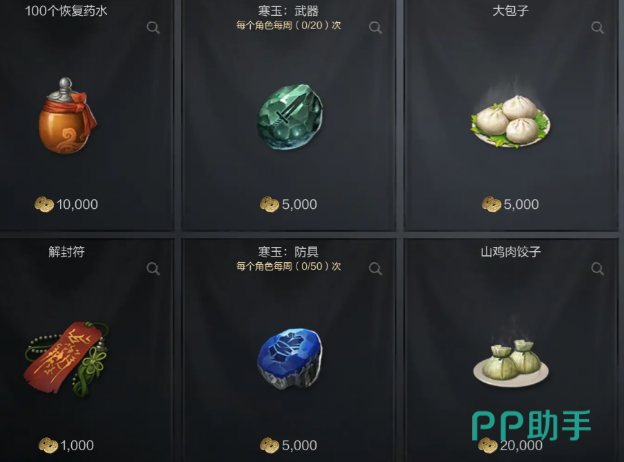Open details magnifier for 大包子
This screenshot has height=462, width=624.
[x=597, y=28]
